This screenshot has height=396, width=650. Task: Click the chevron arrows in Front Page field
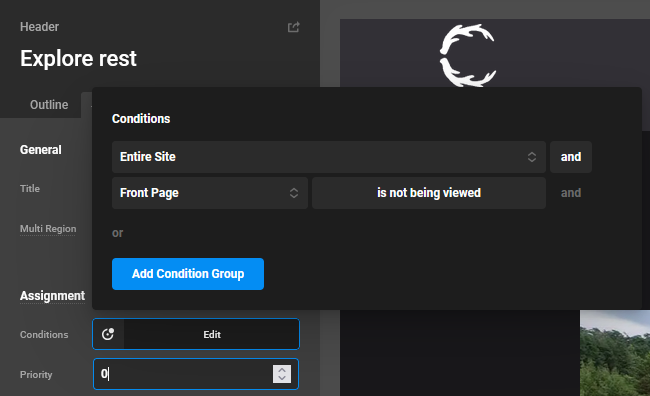[293, 193]
